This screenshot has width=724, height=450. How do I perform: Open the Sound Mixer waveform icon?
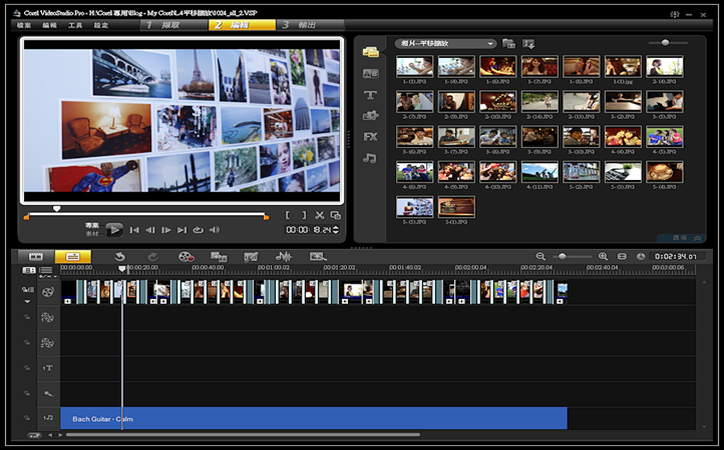coord(284,257)
